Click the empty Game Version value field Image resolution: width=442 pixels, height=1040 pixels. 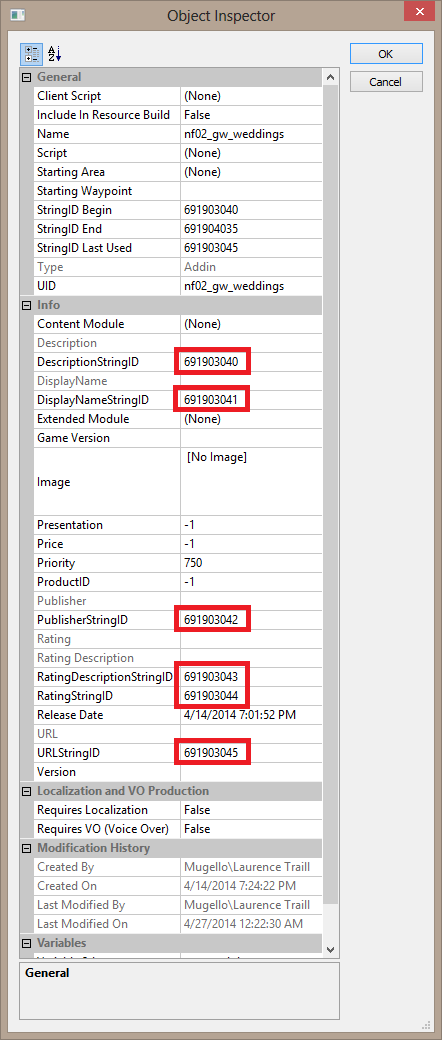(x=251, y=438)
